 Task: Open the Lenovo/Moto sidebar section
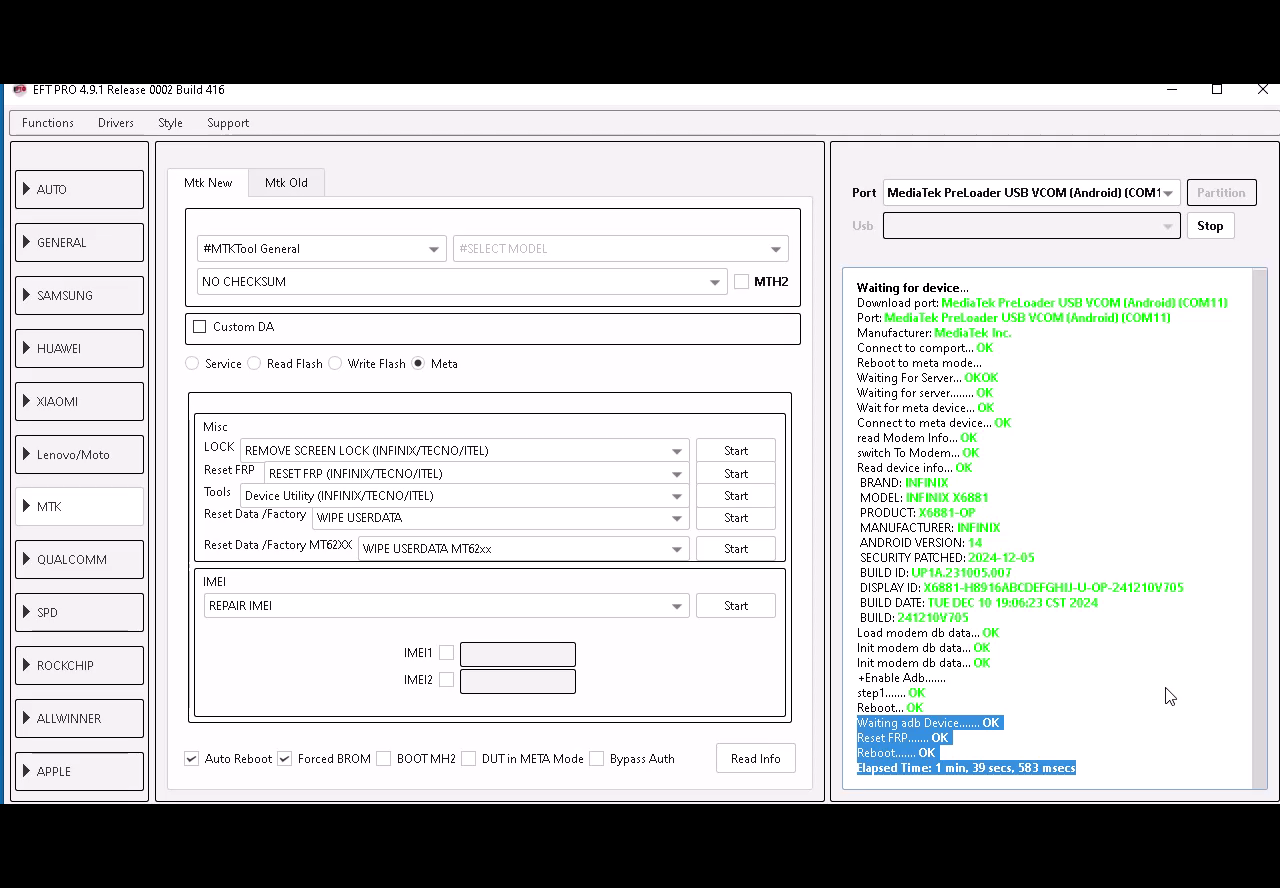(79, 454)
